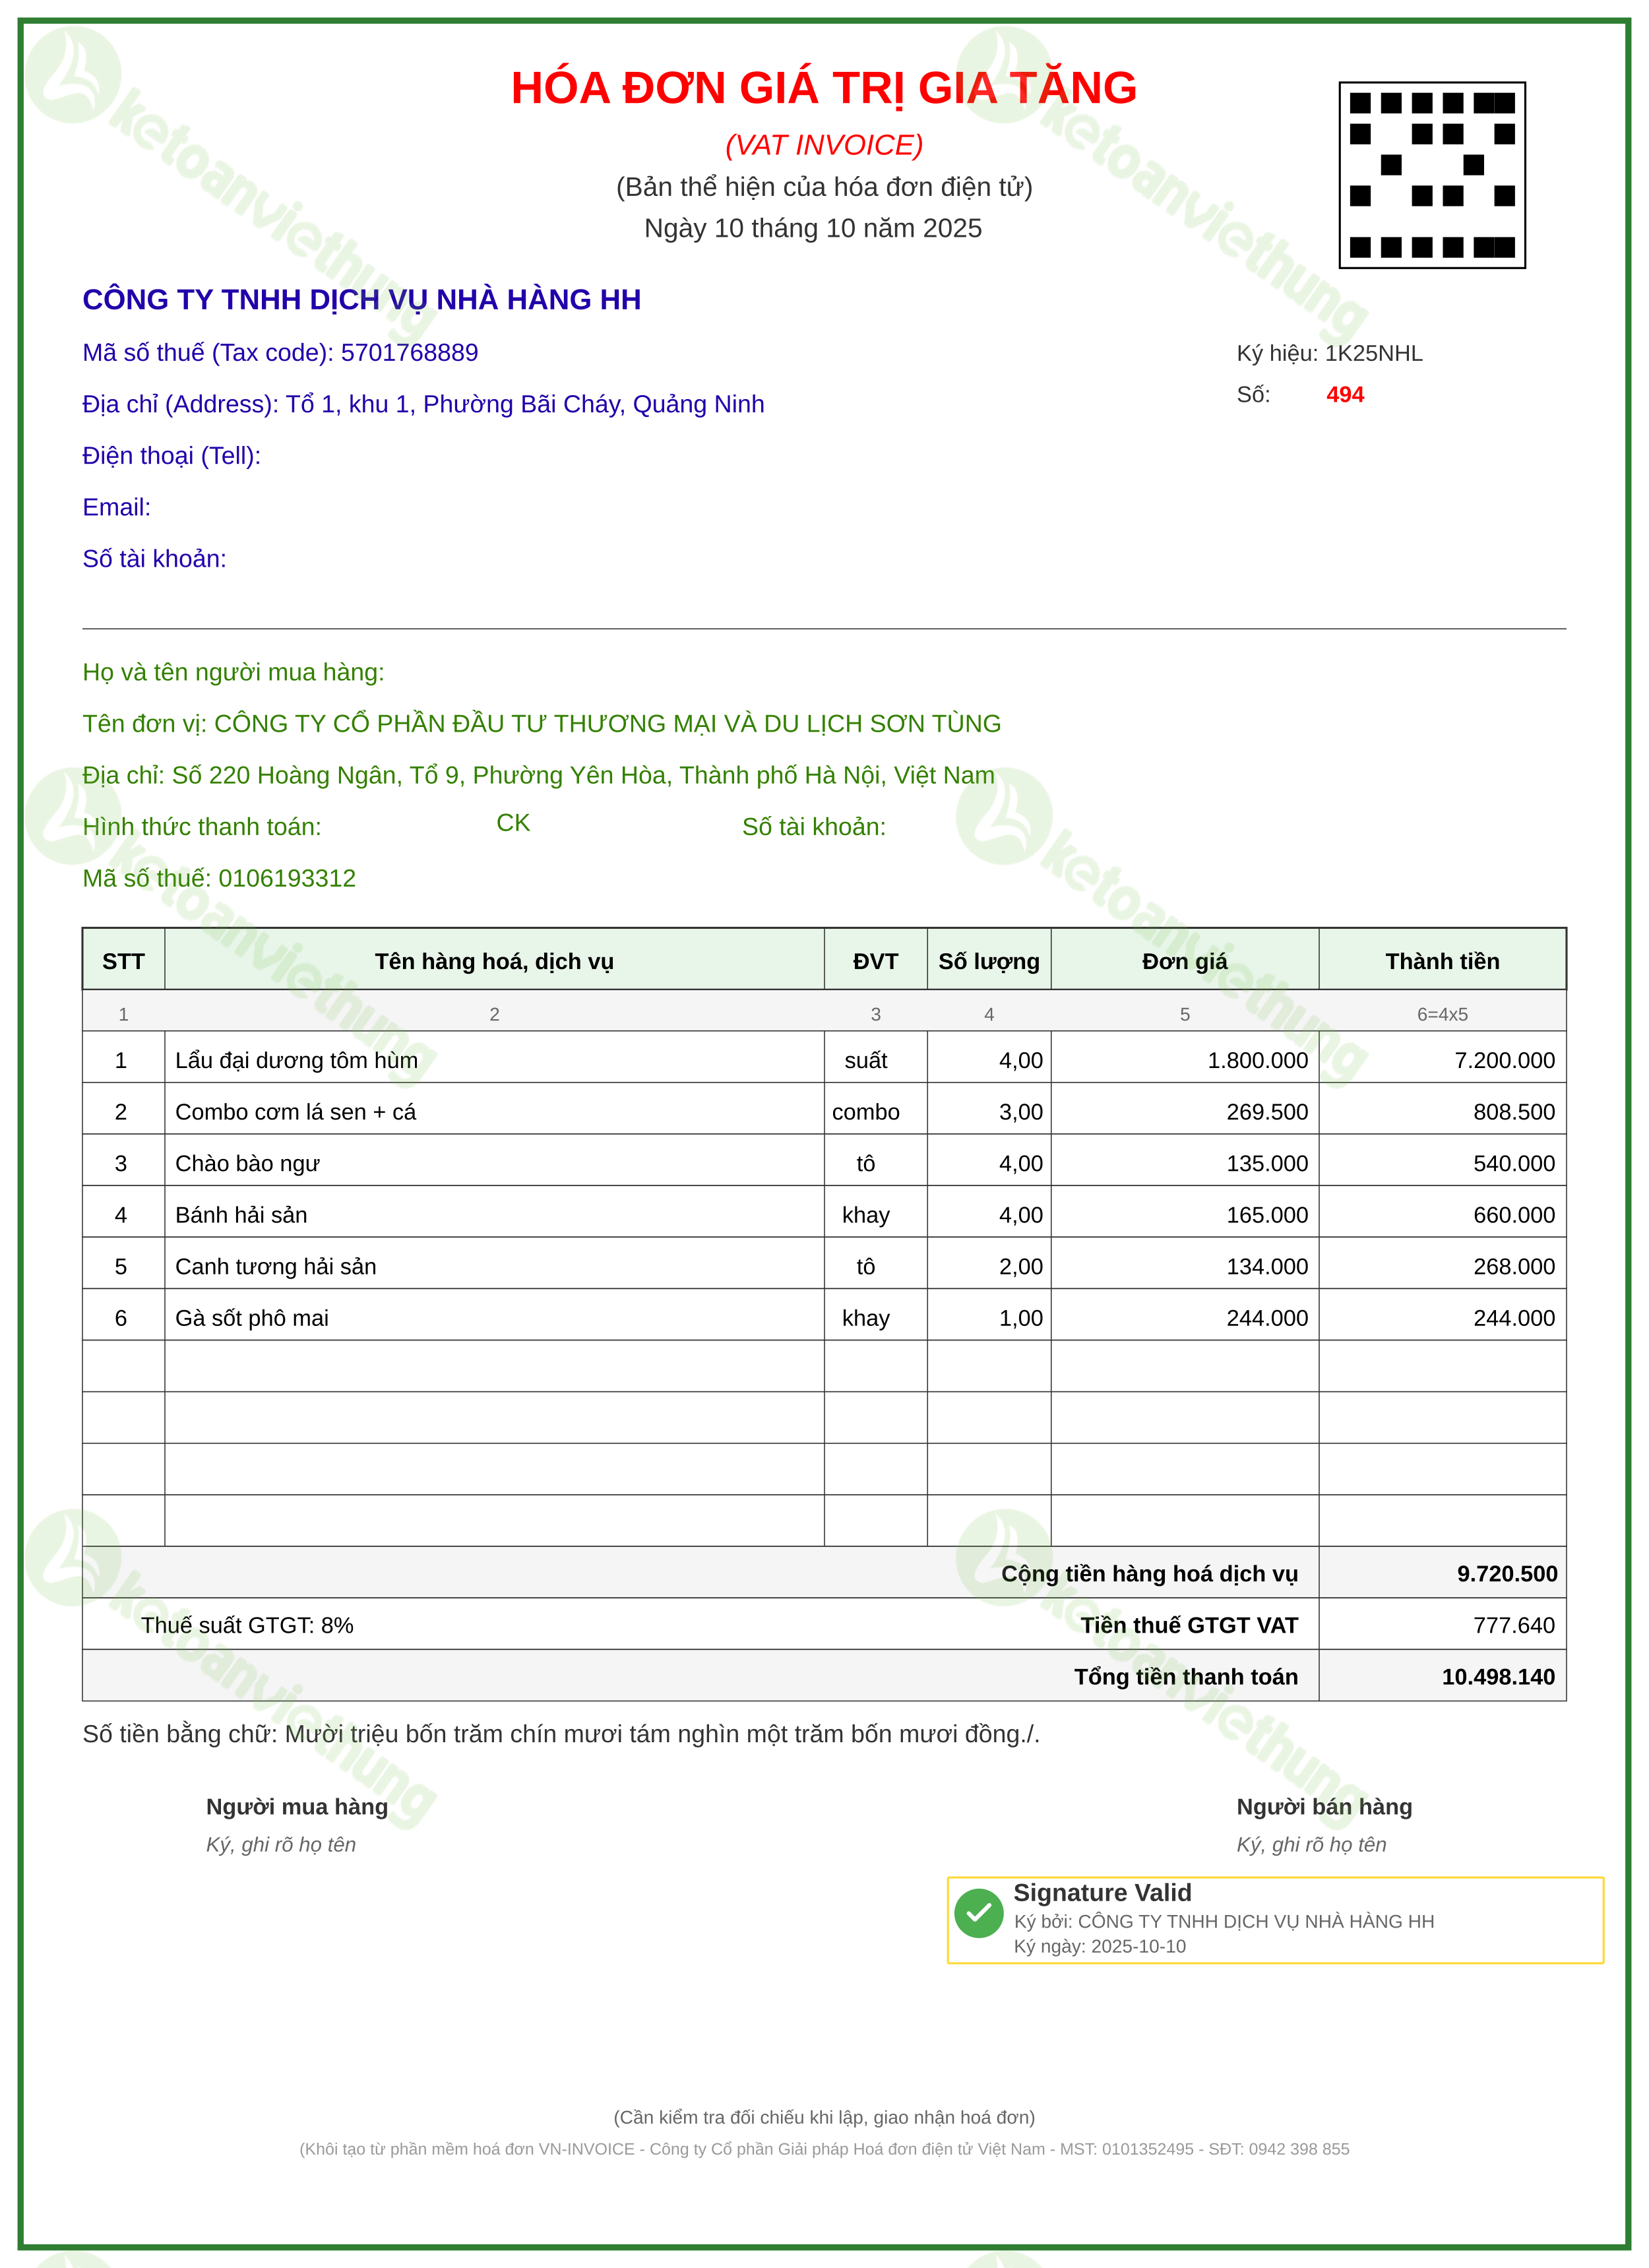Click the watermark logo in top-left corner
Screen dimensions: 1649x2268
click(x=73, y=75)
